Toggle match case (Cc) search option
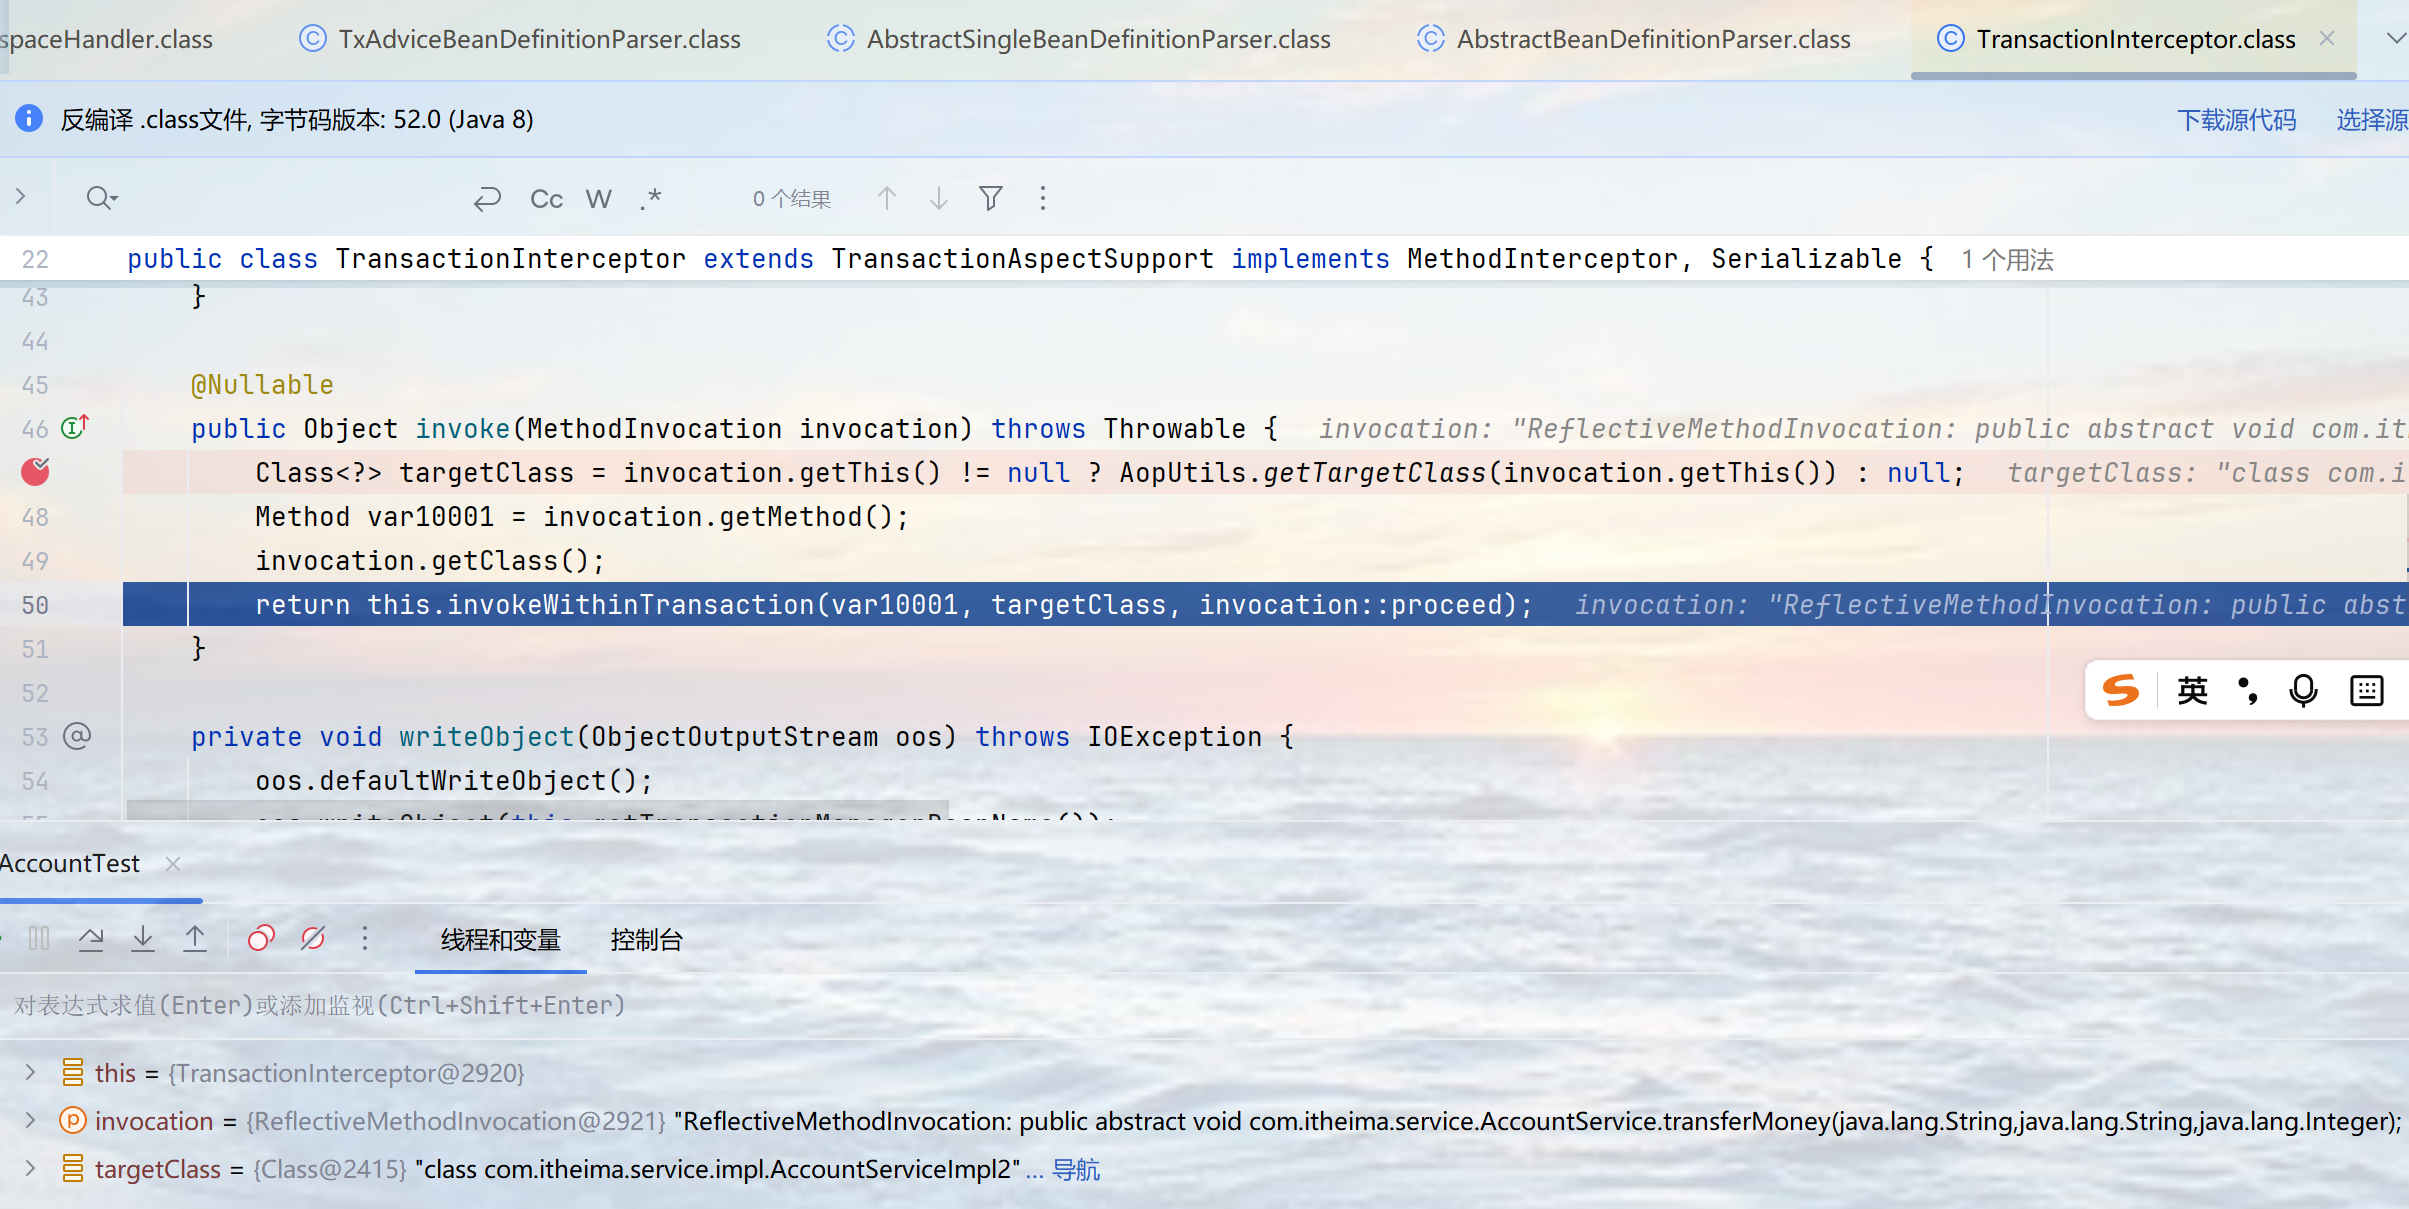 546,199
